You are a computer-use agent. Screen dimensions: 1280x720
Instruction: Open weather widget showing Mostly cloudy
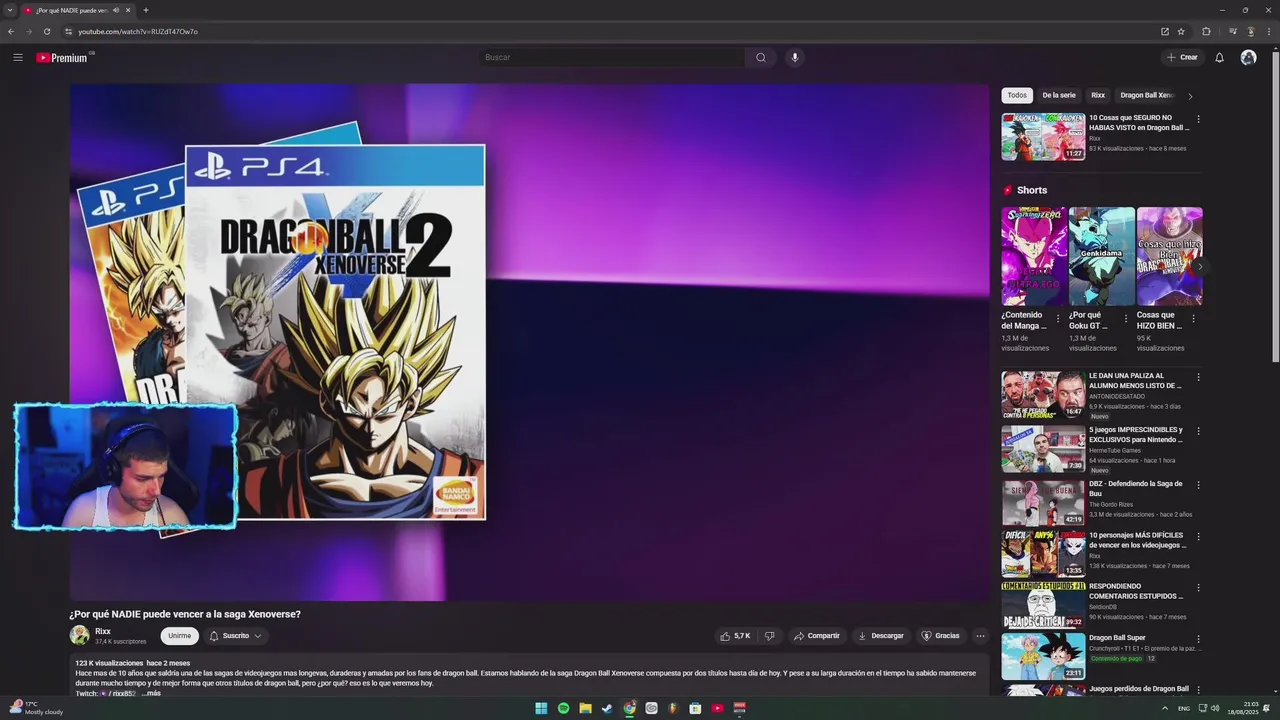coord(36,708)
